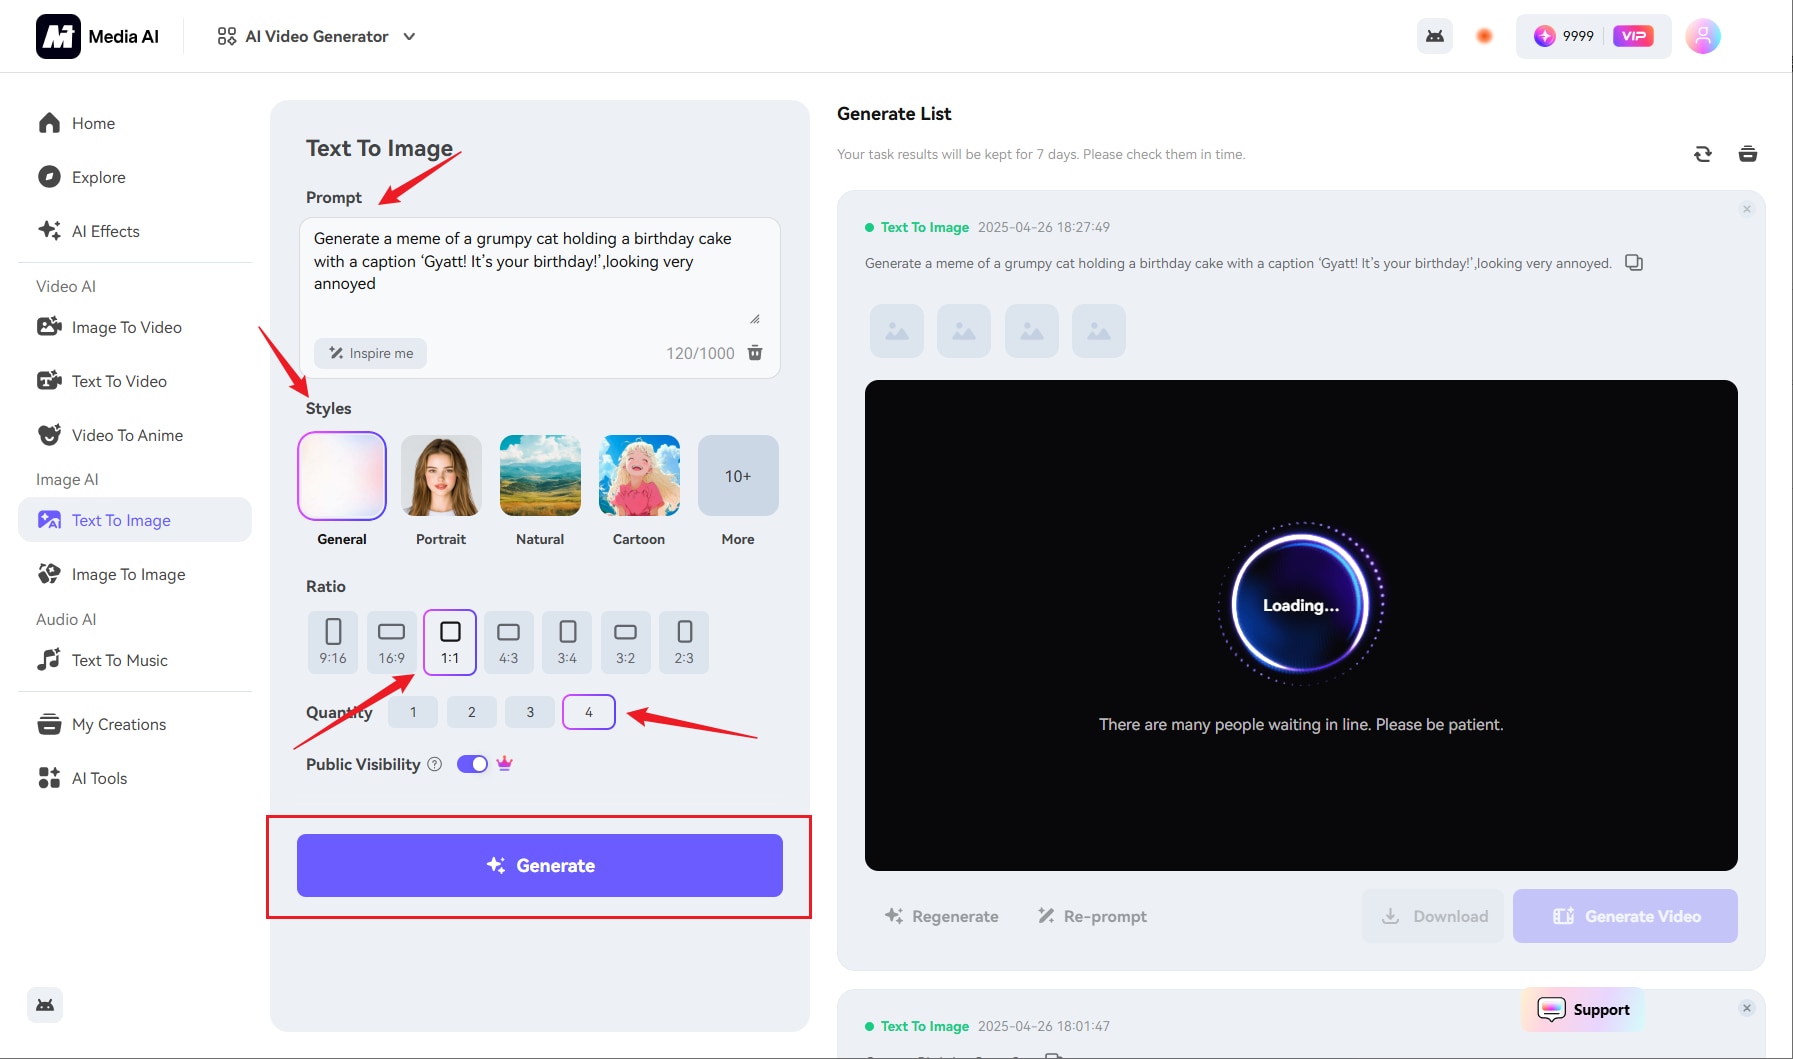Copy the prompt text in Generate List

tap(1634, 263)
